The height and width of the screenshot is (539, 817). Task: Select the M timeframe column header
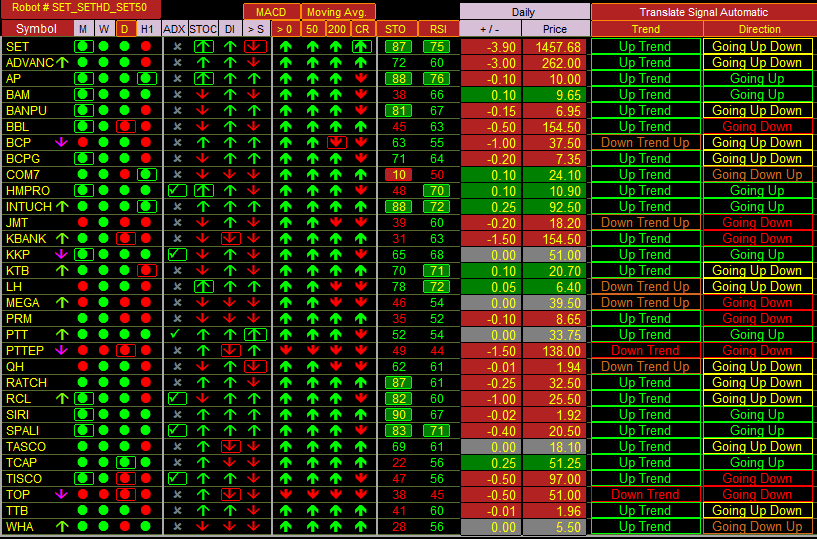pyautogui.click(x=83, y=29)
